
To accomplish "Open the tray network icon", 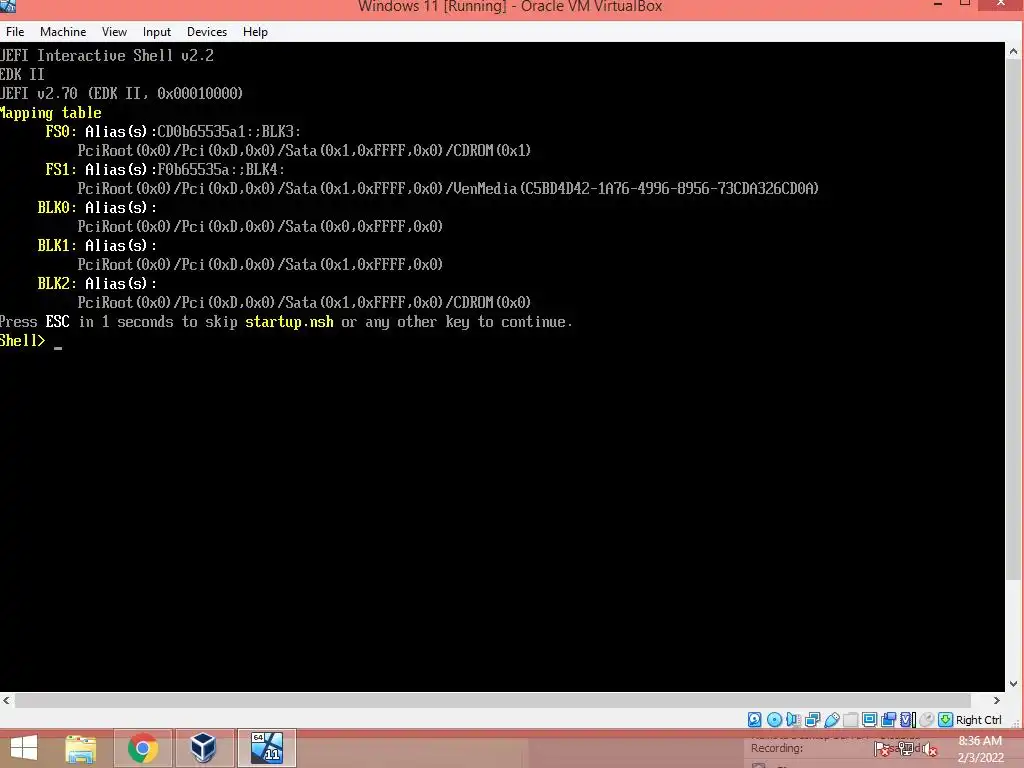I will click(906, 749).
